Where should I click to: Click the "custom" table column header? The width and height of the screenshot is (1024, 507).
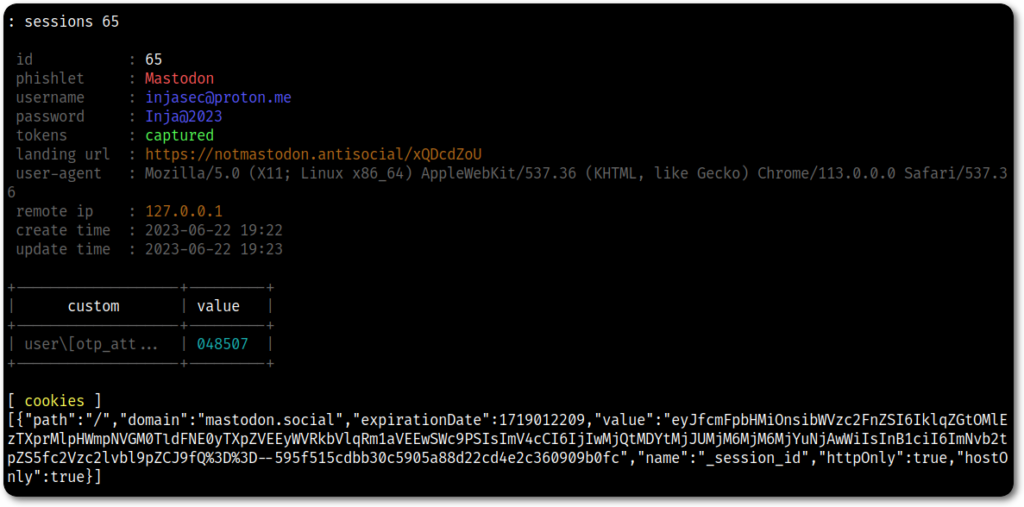point(93,306)
